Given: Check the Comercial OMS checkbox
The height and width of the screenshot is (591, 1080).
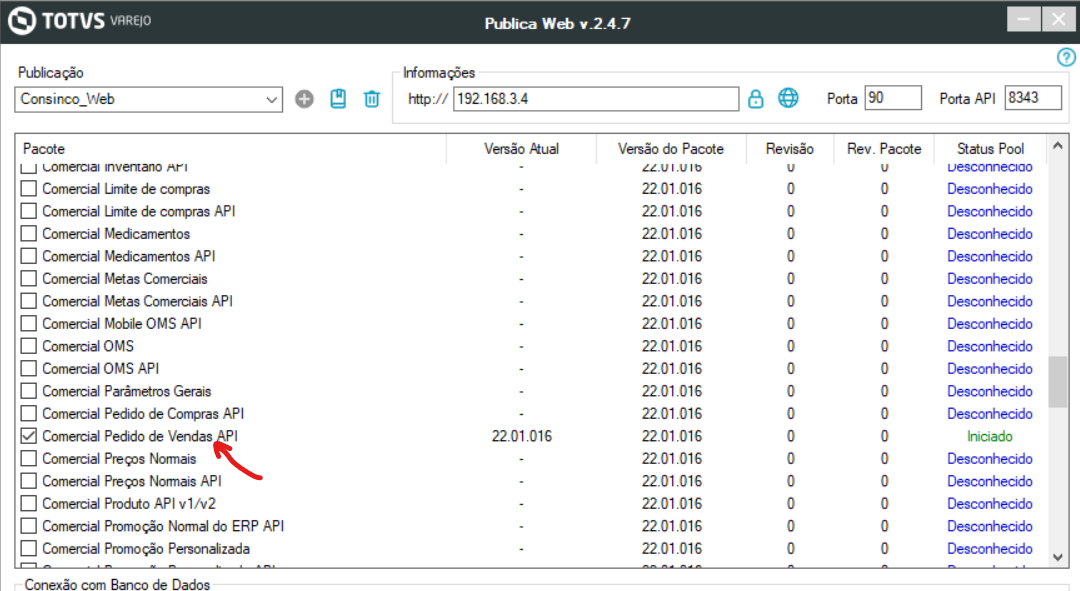Looking at the screenshot, I should (28, 346).
